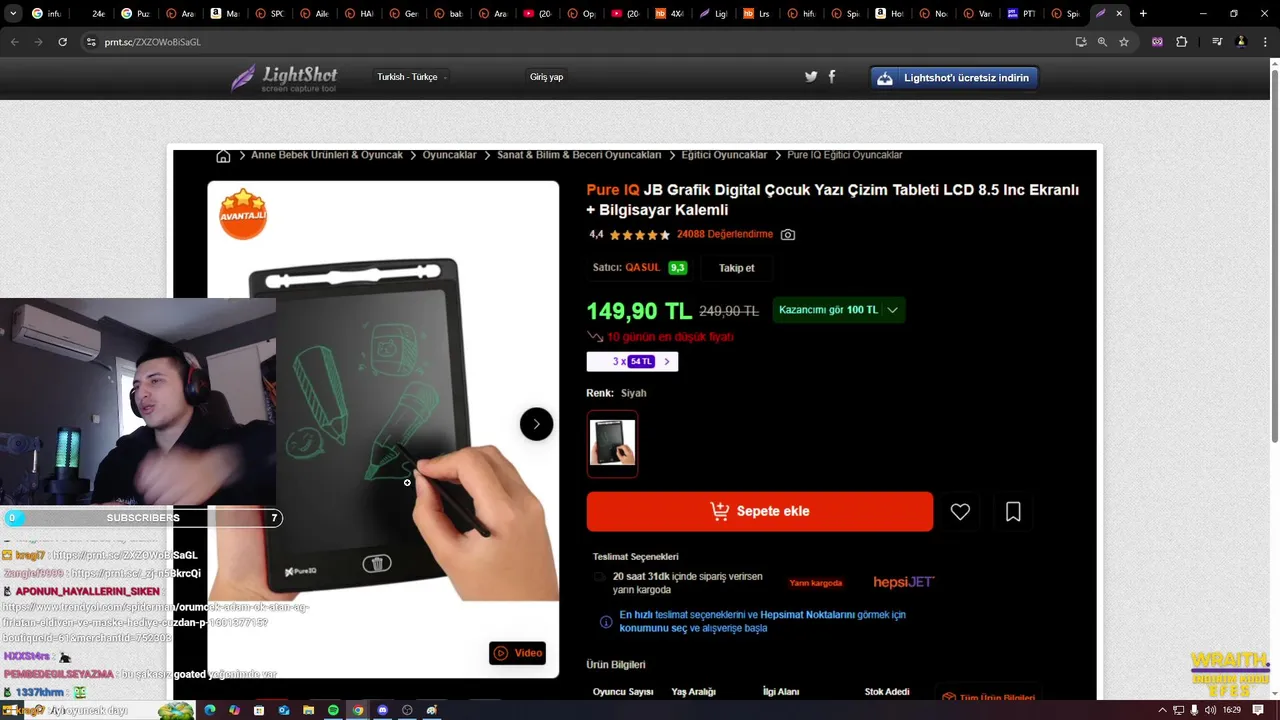The width and height of the screenshot is (1280, 720).
Task: Open browser zoom magnifier icon
Action: (x=1102, y=42)
